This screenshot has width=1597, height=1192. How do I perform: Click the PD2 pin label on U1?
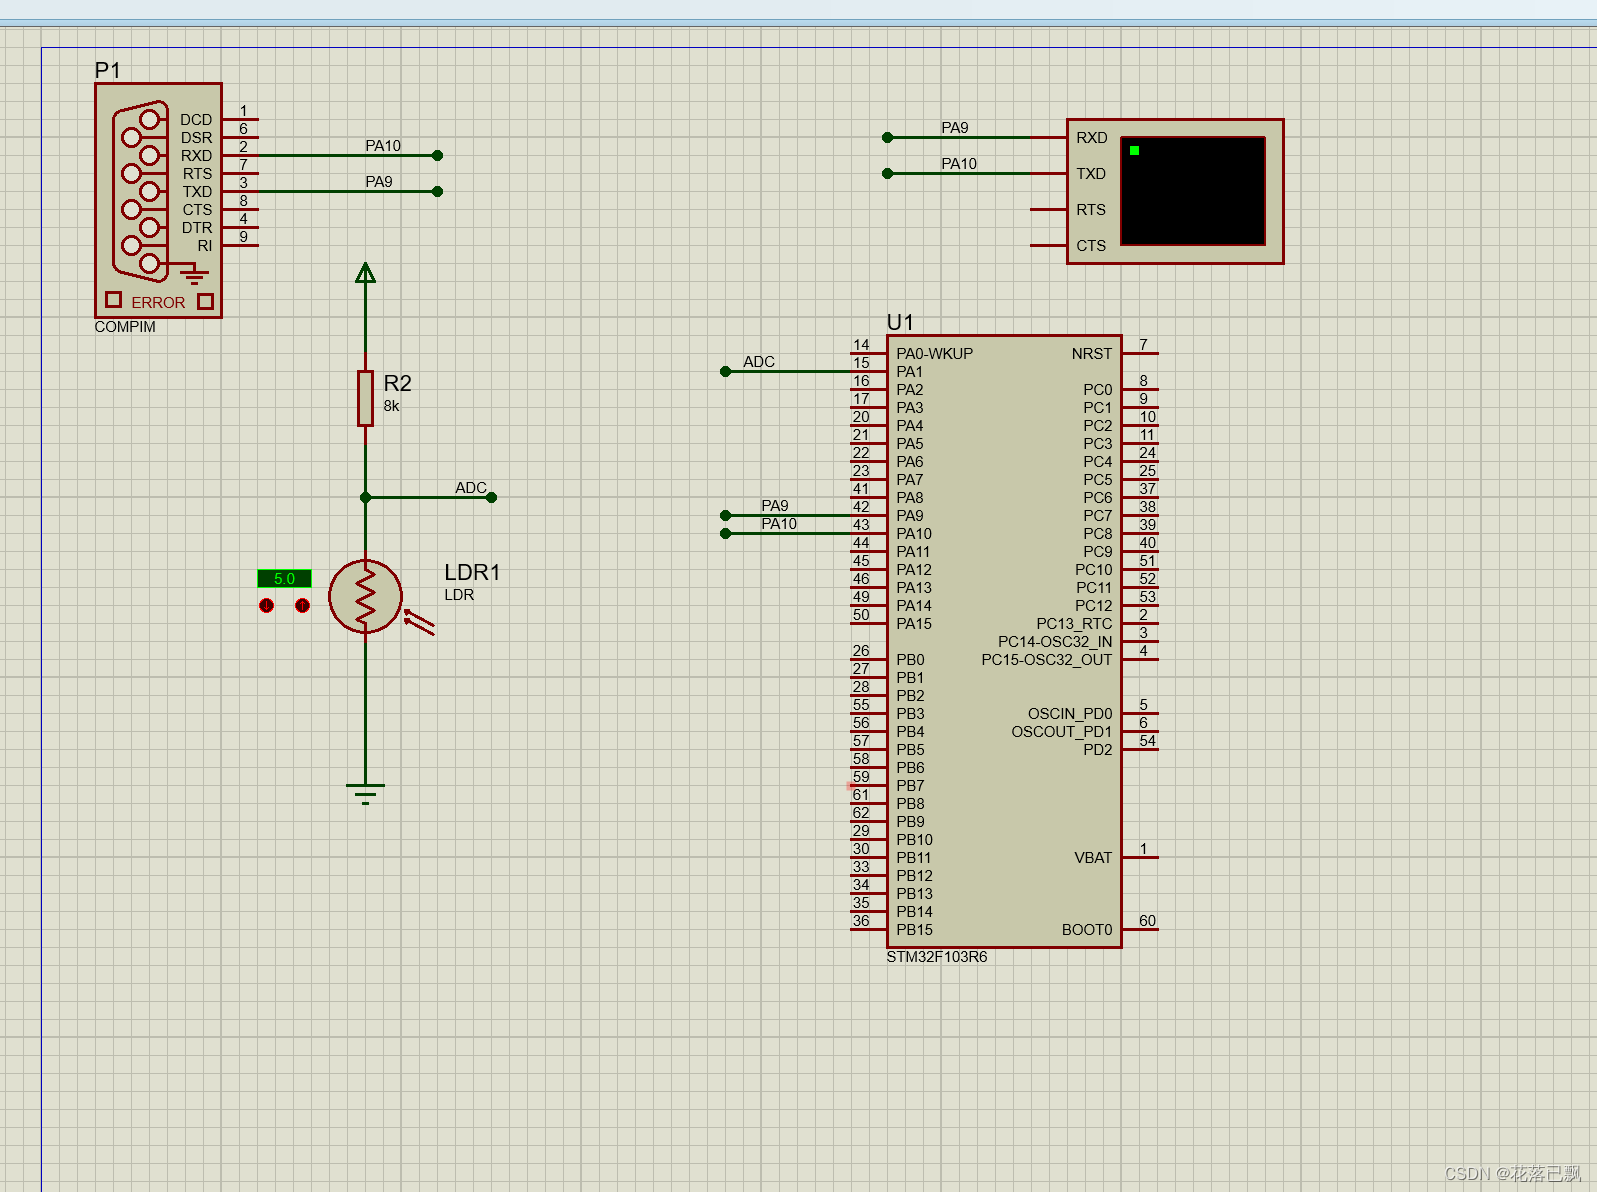tap(1098, 749)
